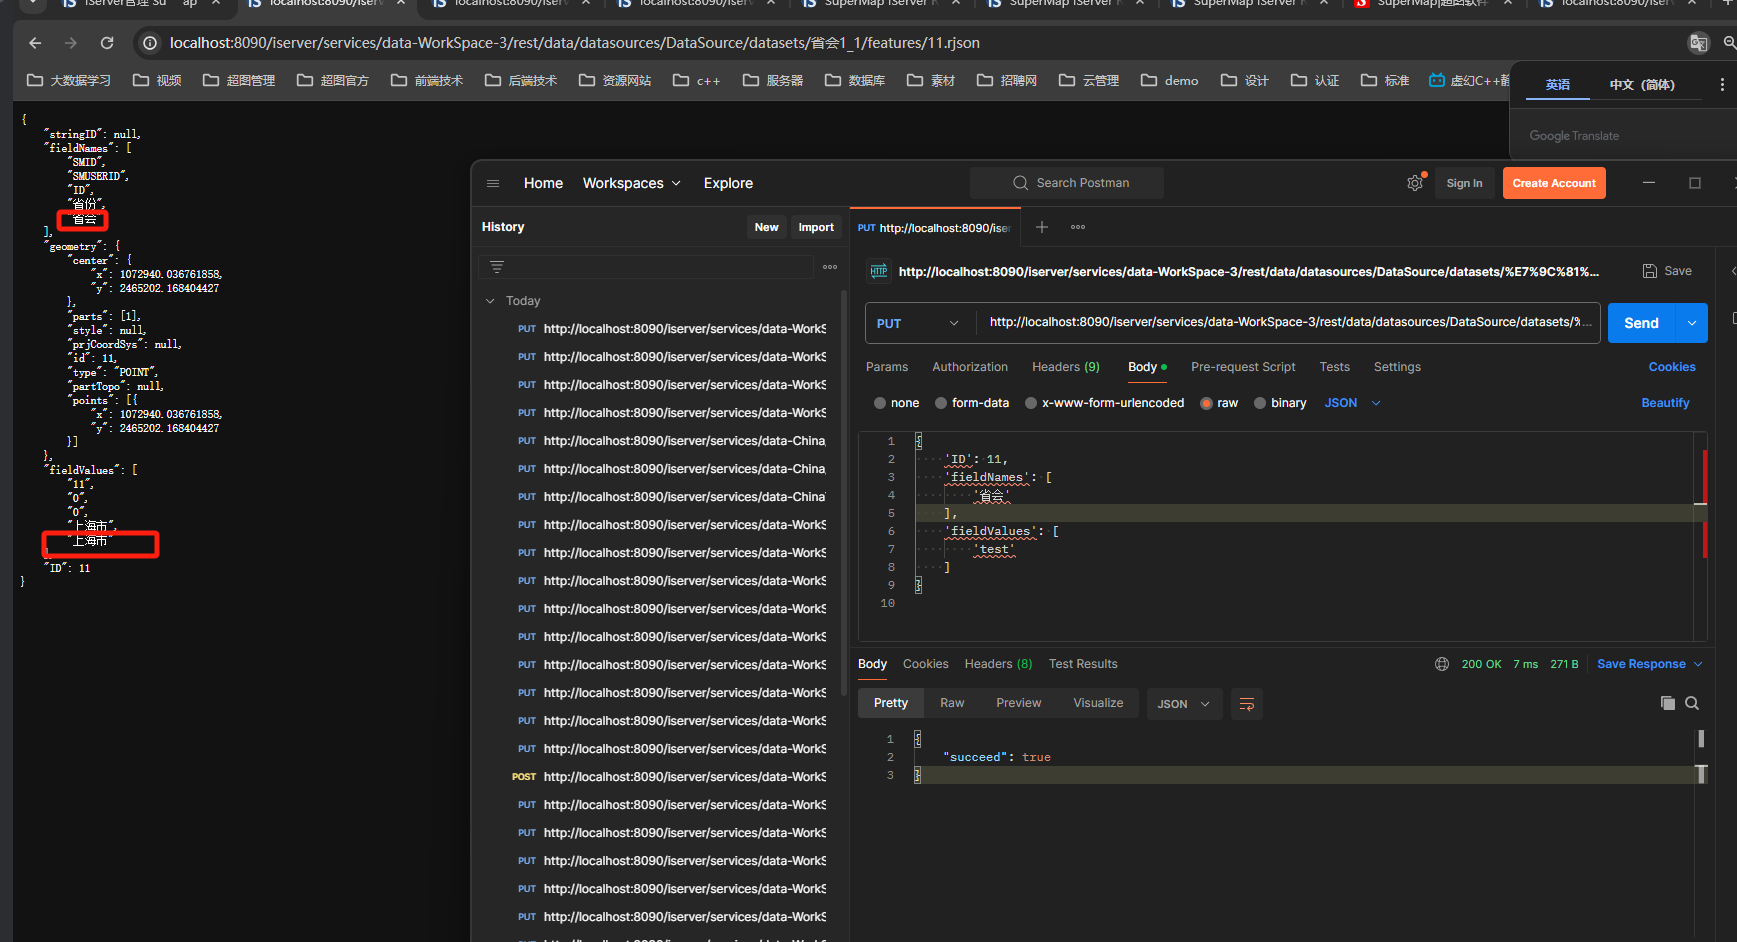Open Save Response dropdown
This screenshot has width=1737, height=942.
[1649, 664]
